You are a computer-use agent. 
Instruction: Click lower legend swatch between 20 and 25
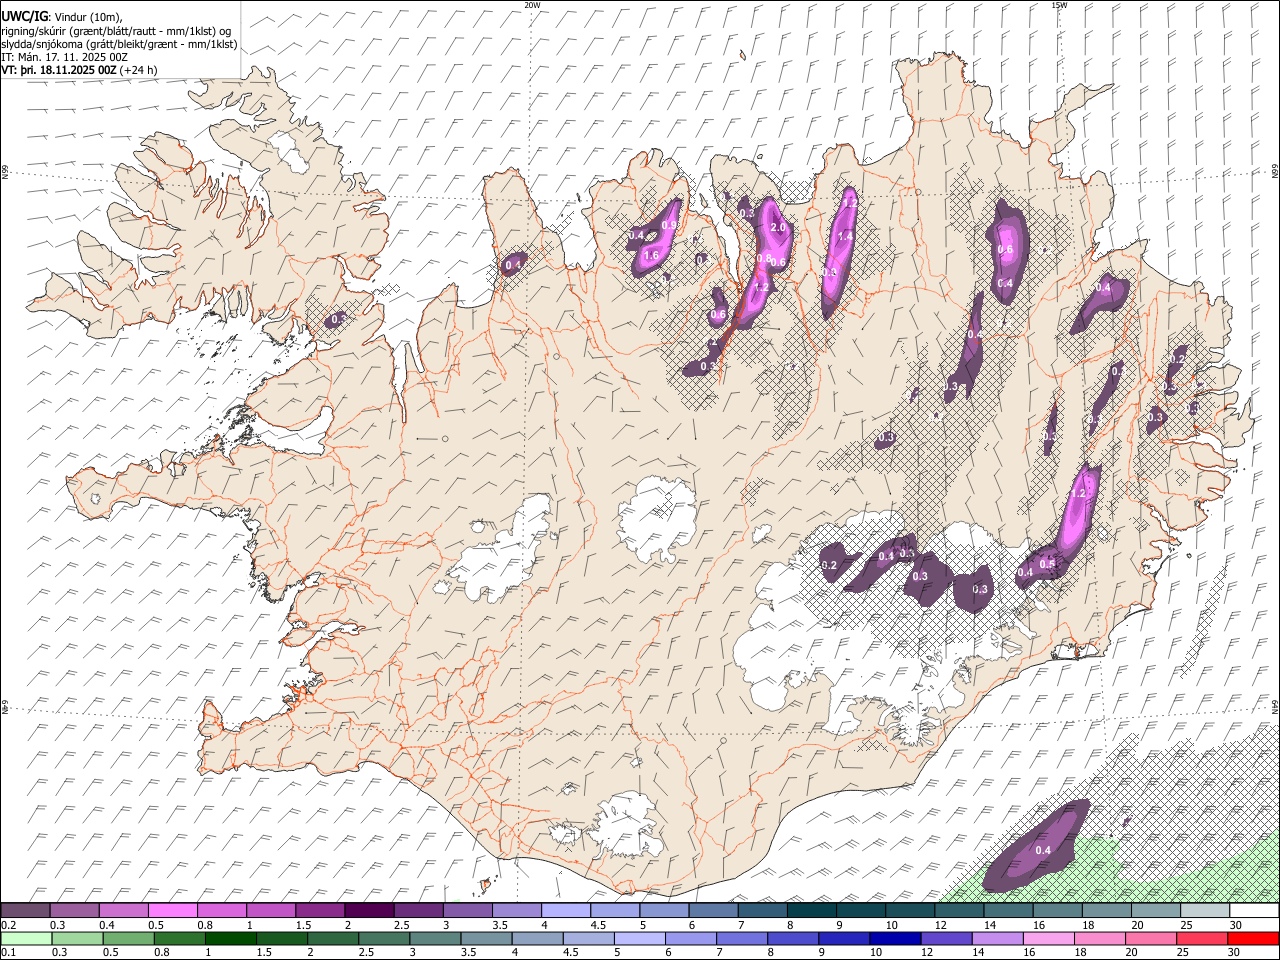(x=1150, y=939)
